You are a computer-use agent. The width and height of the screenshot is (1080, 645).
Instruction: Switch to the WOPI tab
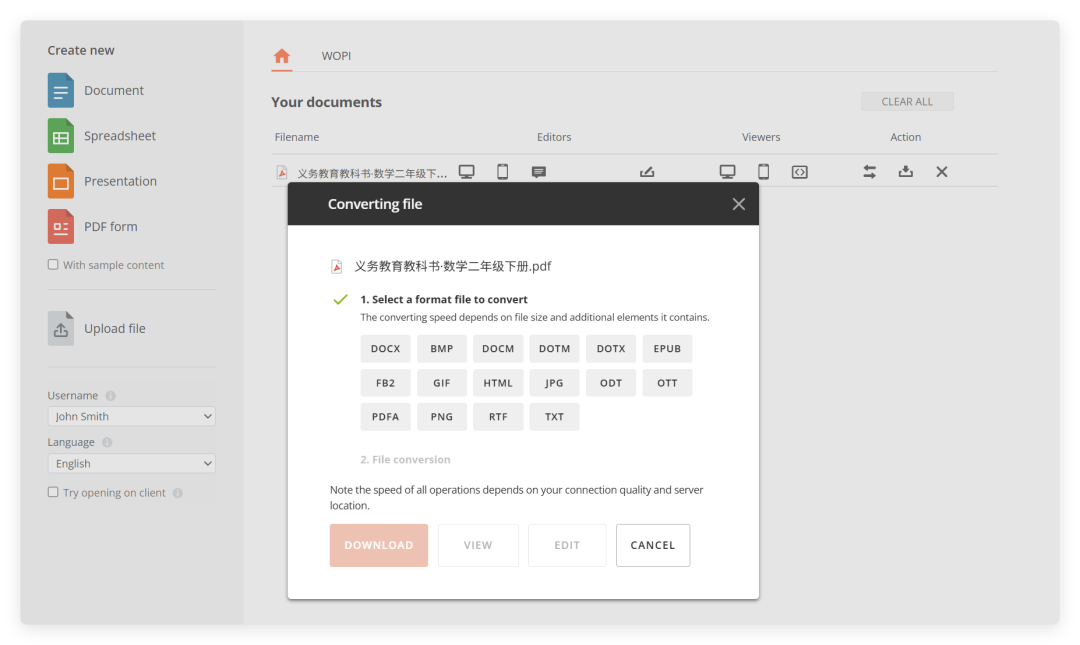coord(336,56)
